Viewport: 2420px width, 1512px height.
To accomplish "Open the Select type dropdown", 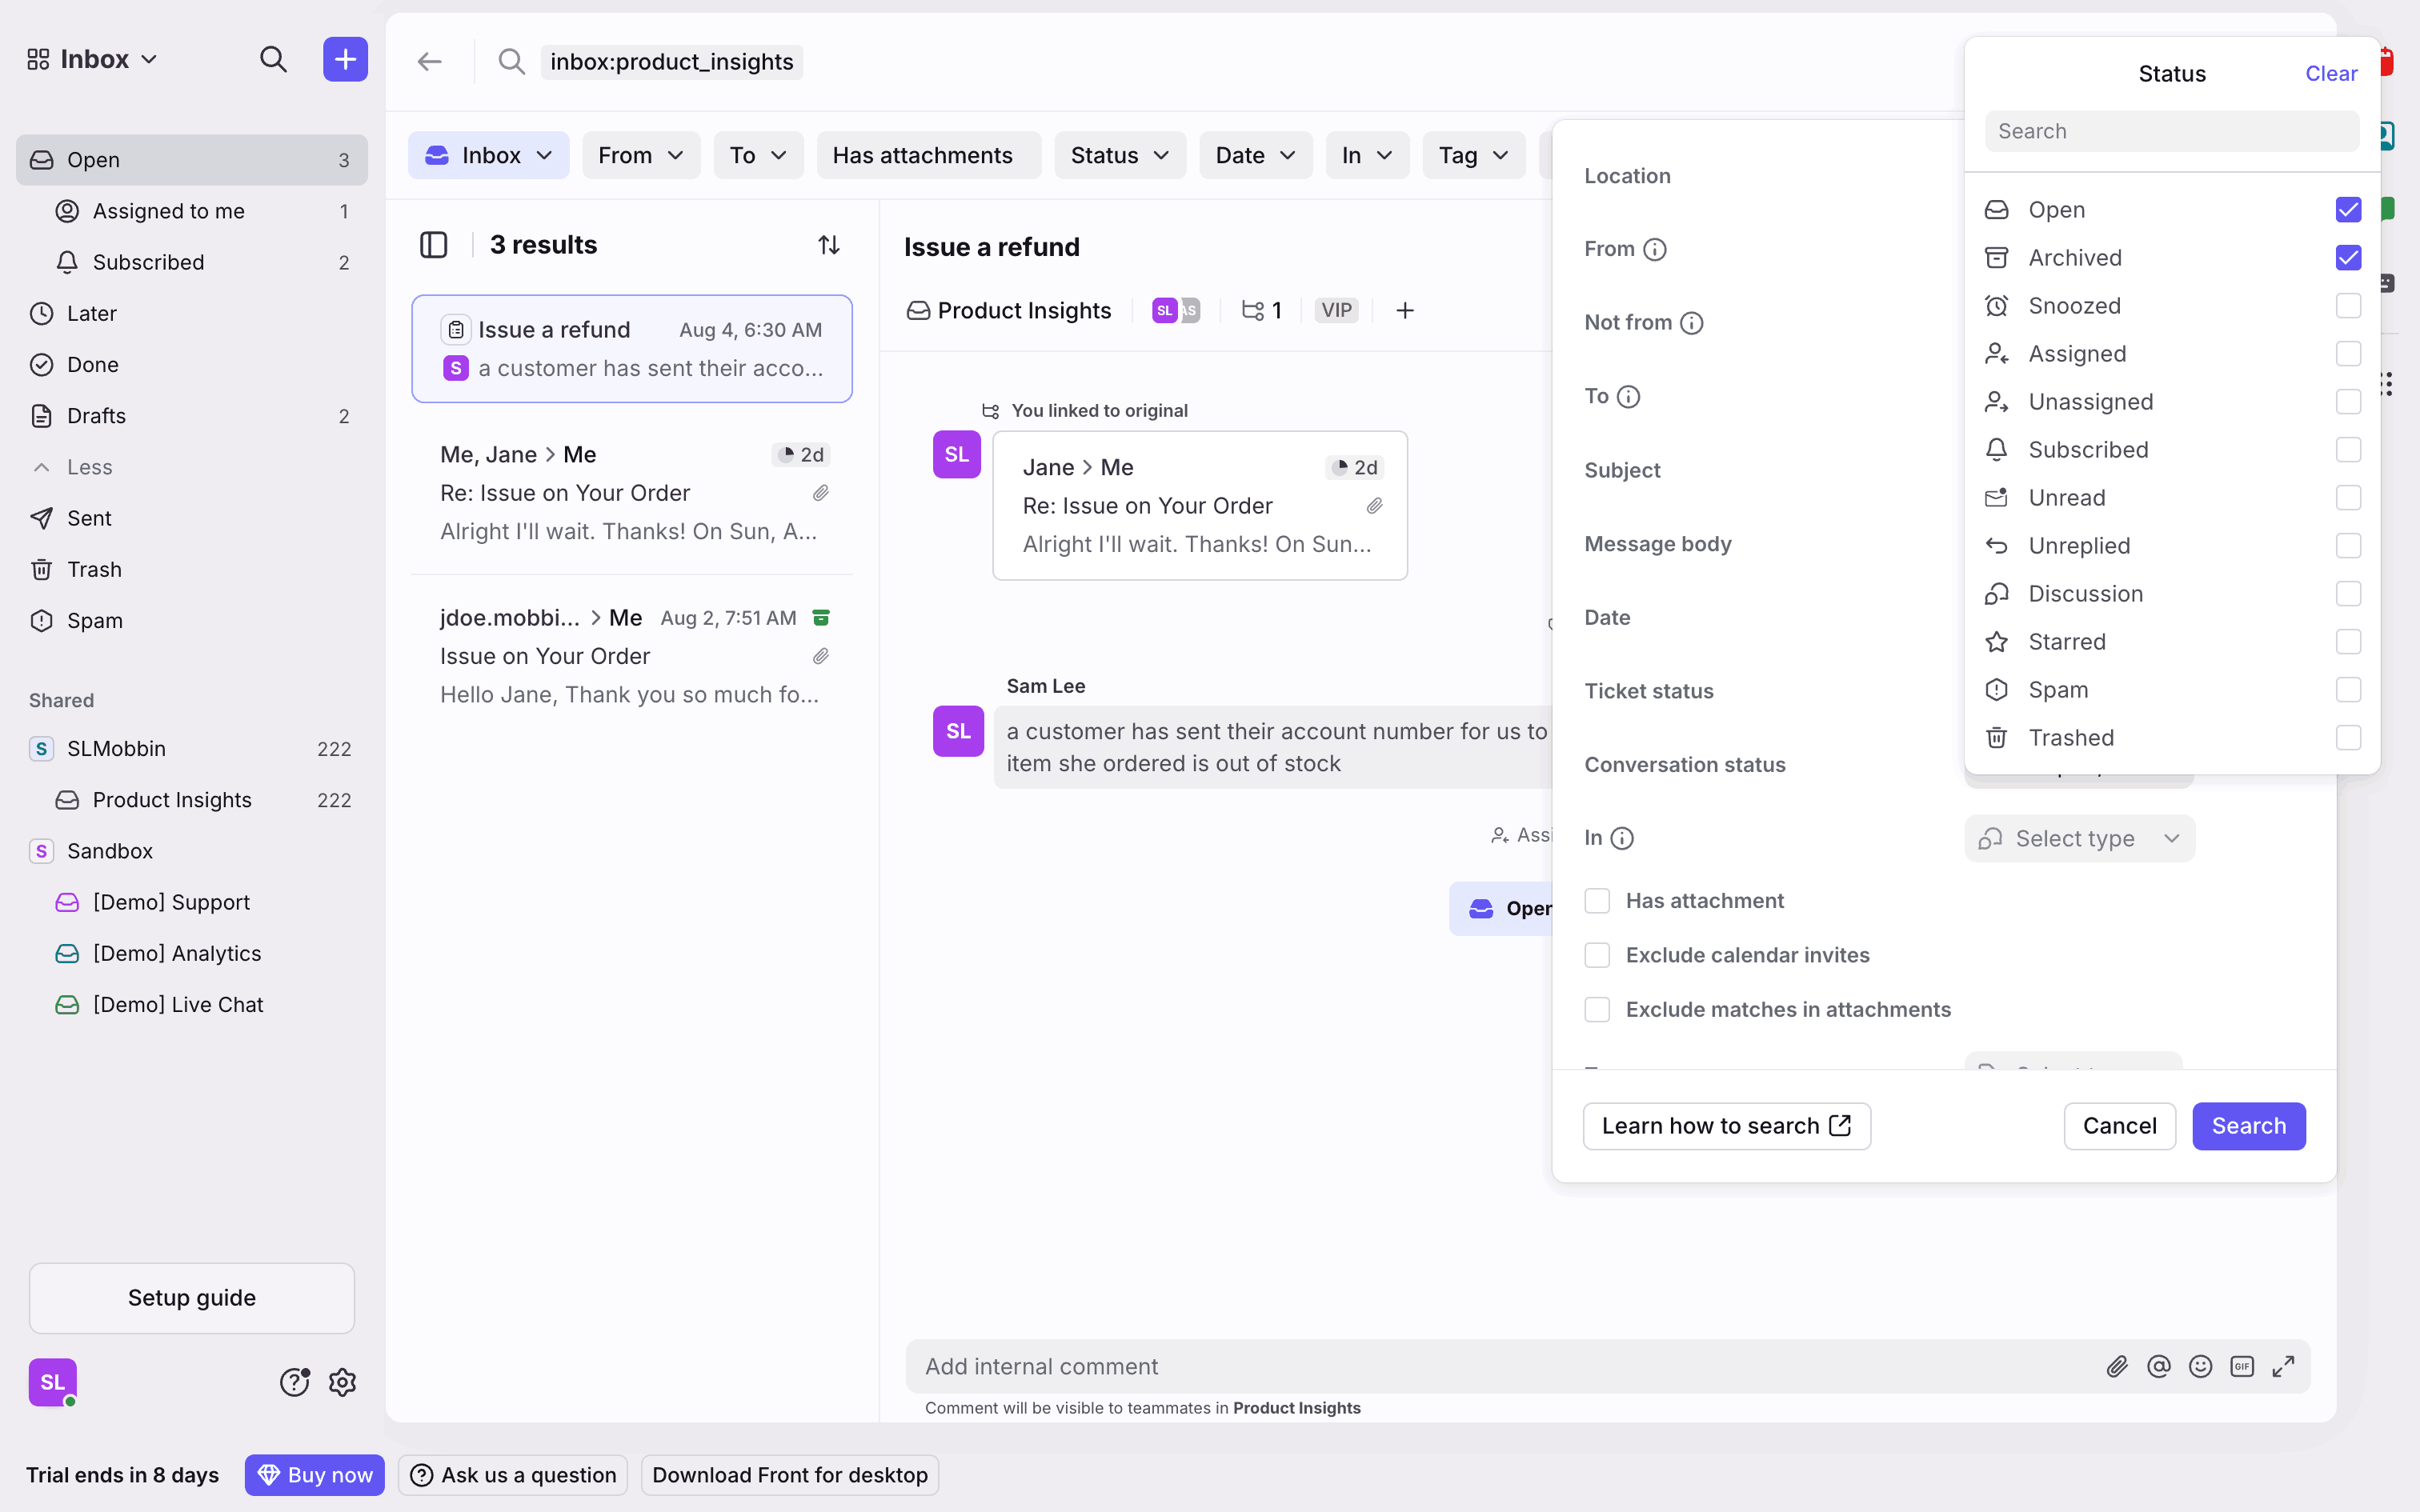I will (x=2079, y=838).
